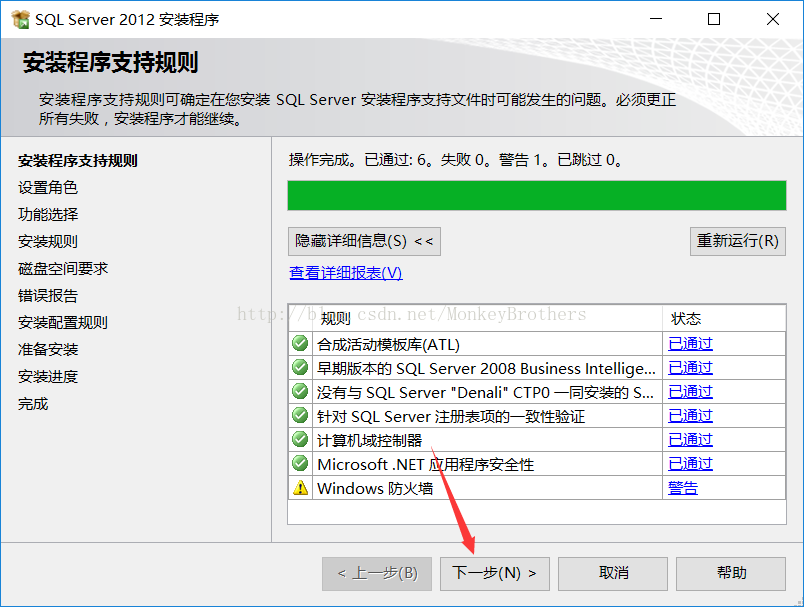Click rule text Microsoft .NET 应用程序安全性
The width and height of the screenshot is (804, 607).
click(426, 465)
